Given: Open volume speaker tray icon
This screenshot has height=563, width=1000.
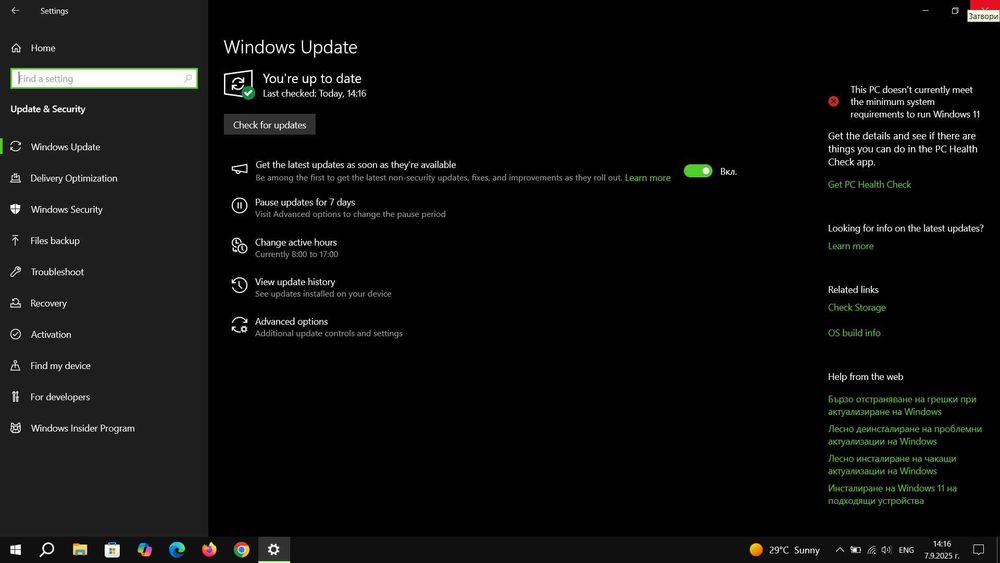Looking at the screenshot, I should 886,550.
